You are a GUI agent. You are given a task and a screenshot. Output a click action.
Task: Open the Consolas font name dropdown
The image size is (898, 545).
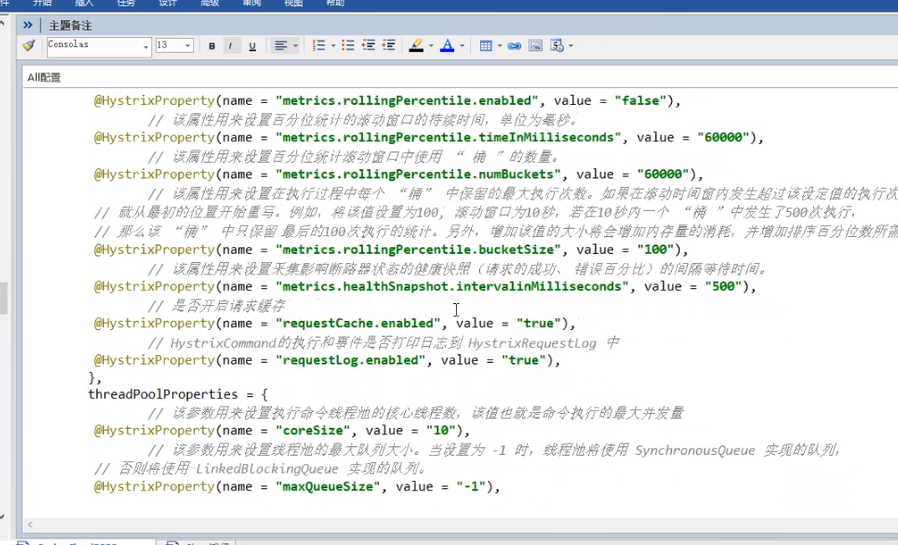(x=145, y=47)
